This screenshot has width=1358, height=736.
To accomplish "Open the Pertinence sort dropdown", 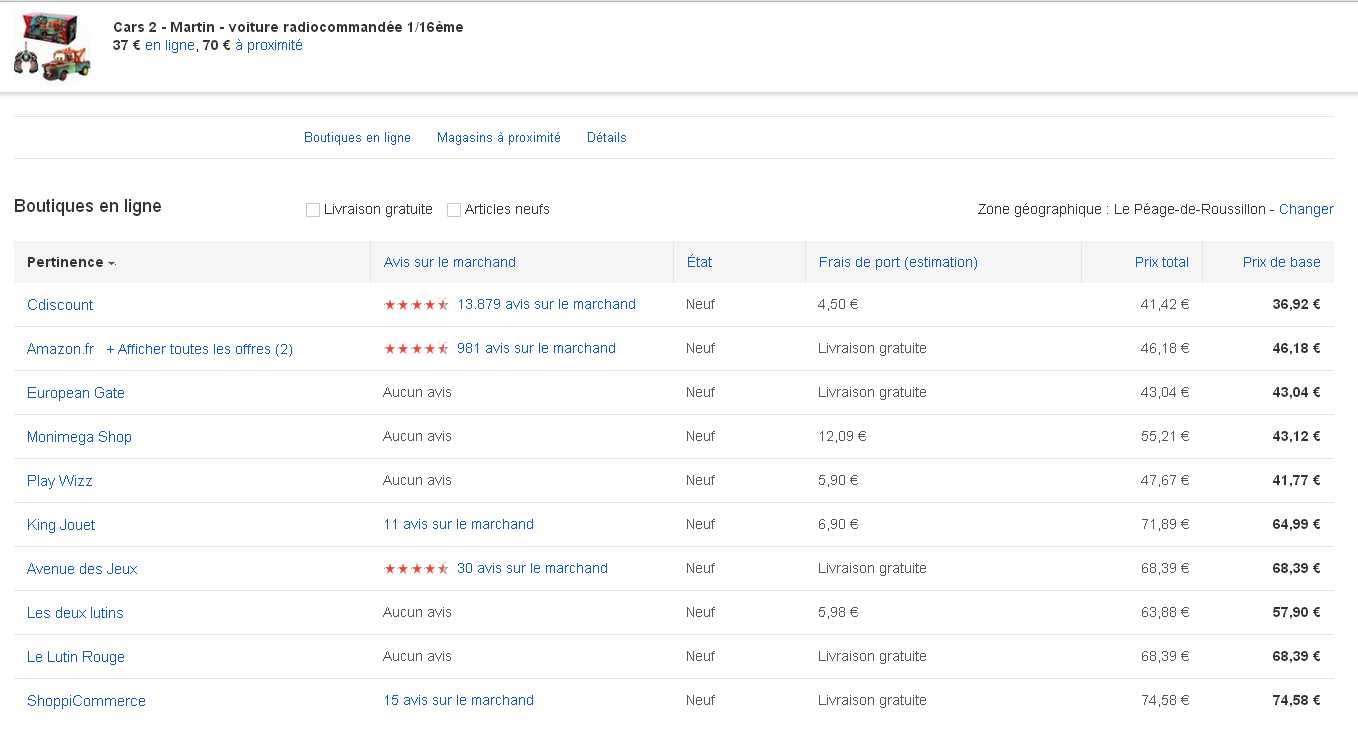I will (x=71, y=262).
